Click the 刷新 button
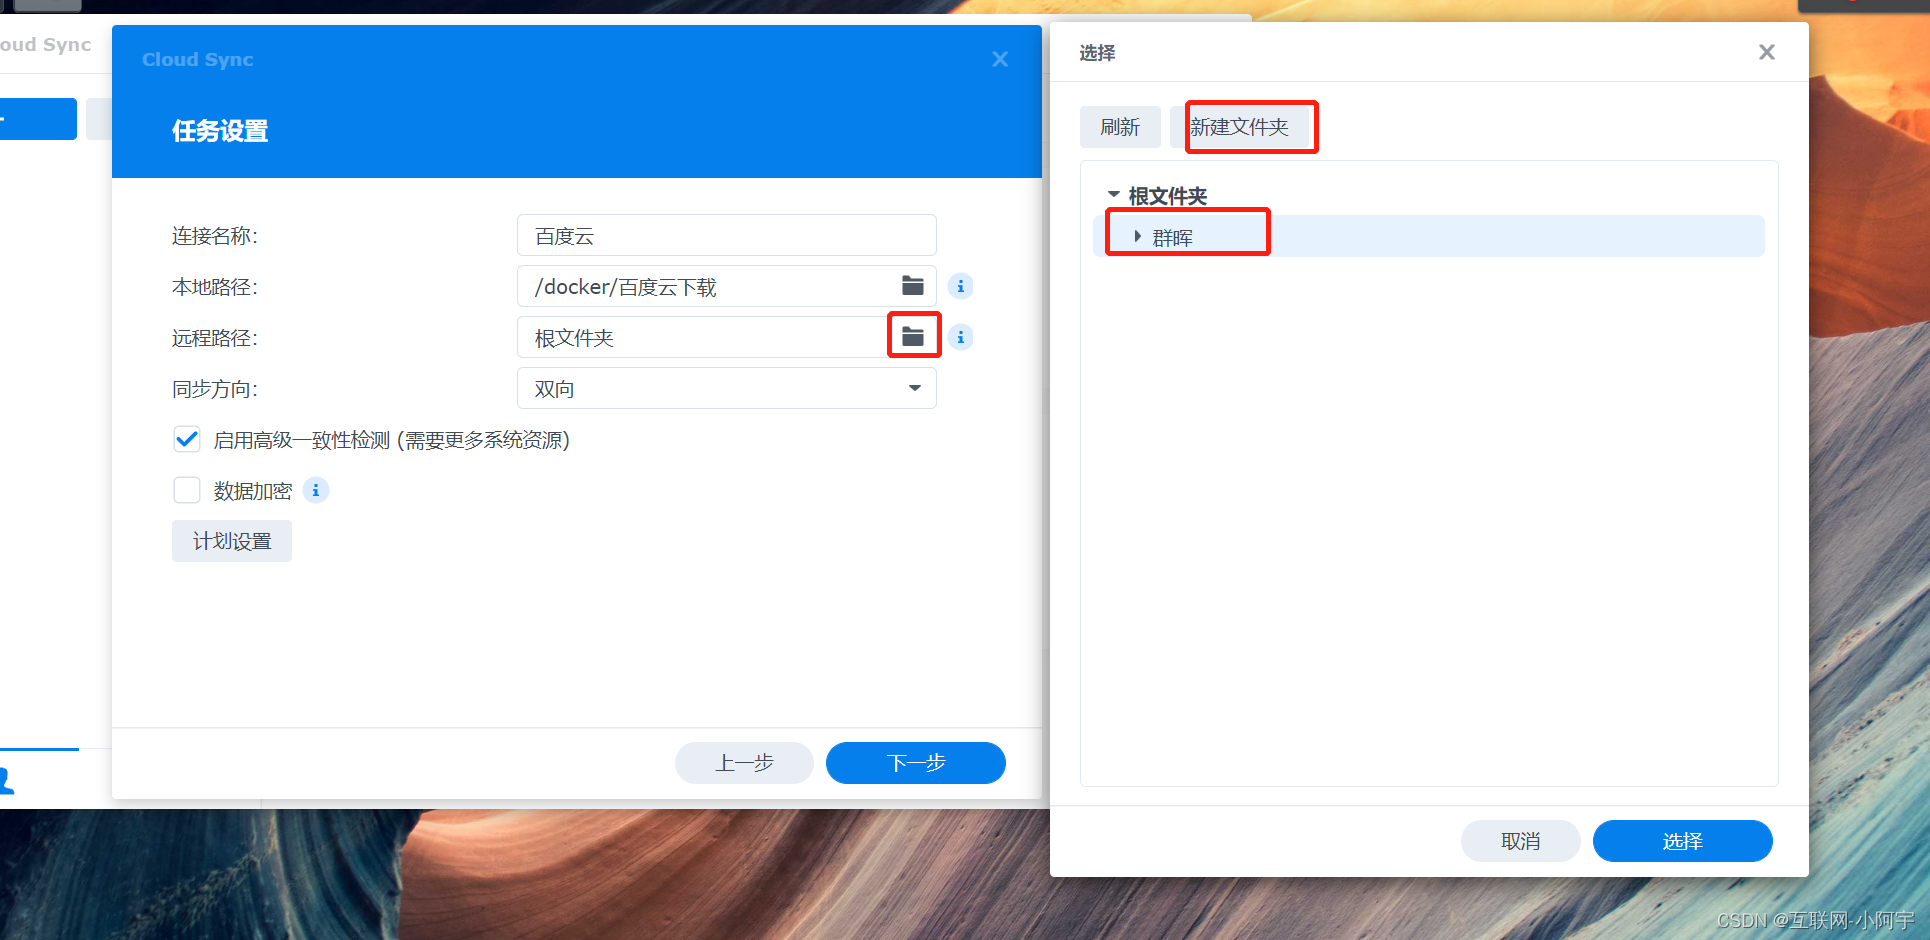Image resolution: width=1930 pixels, height=940 pixels. coord(1120,127)
